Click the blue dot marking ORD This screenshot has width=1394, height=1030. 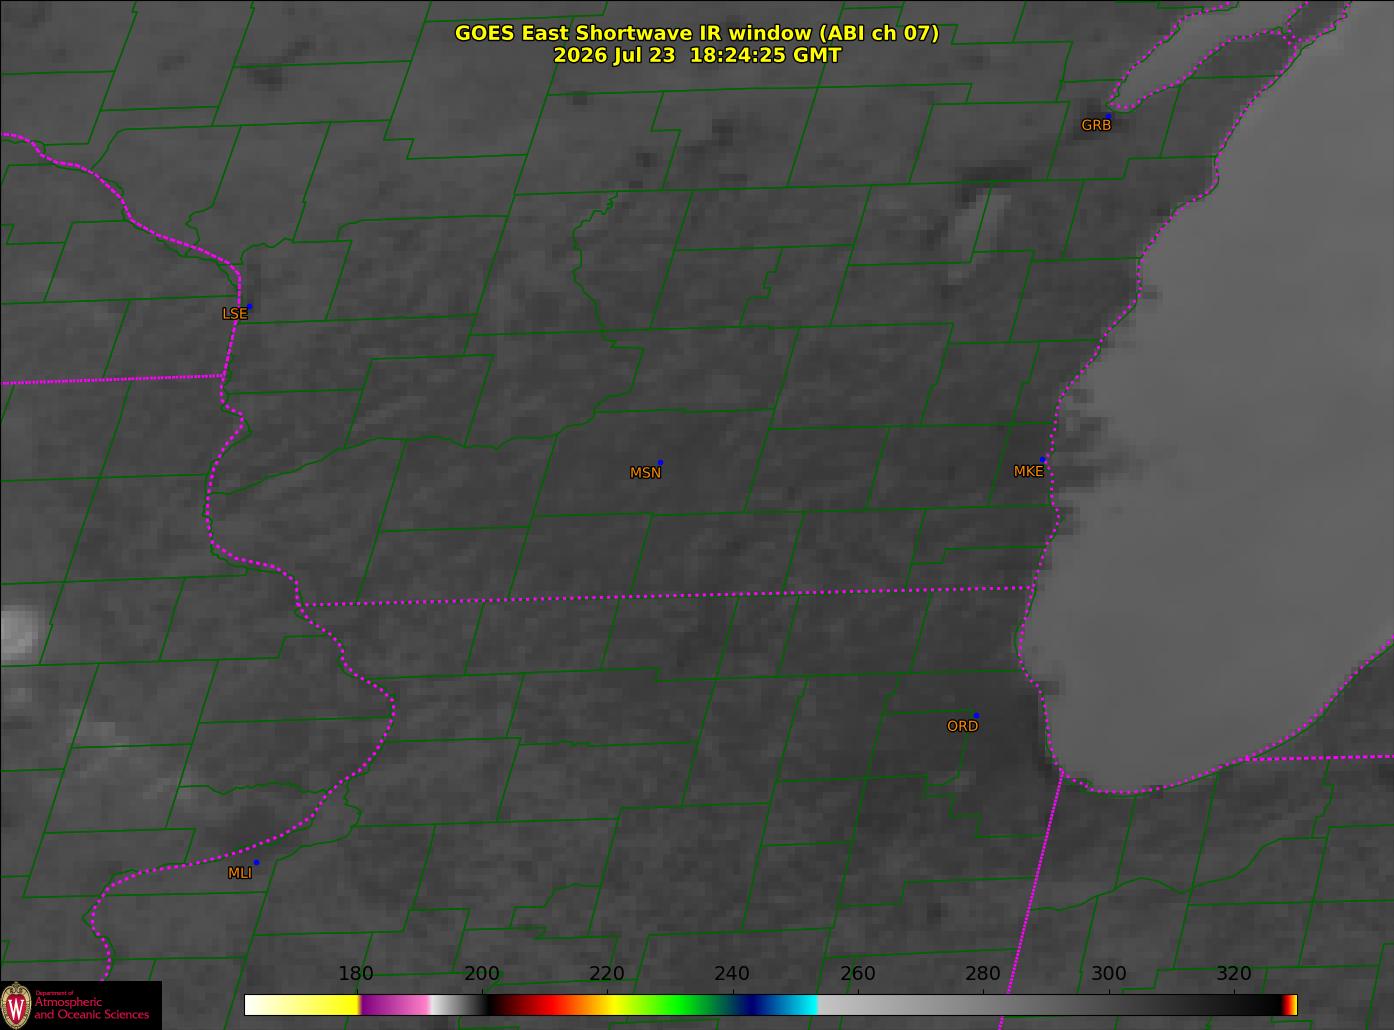pos(976,716)
